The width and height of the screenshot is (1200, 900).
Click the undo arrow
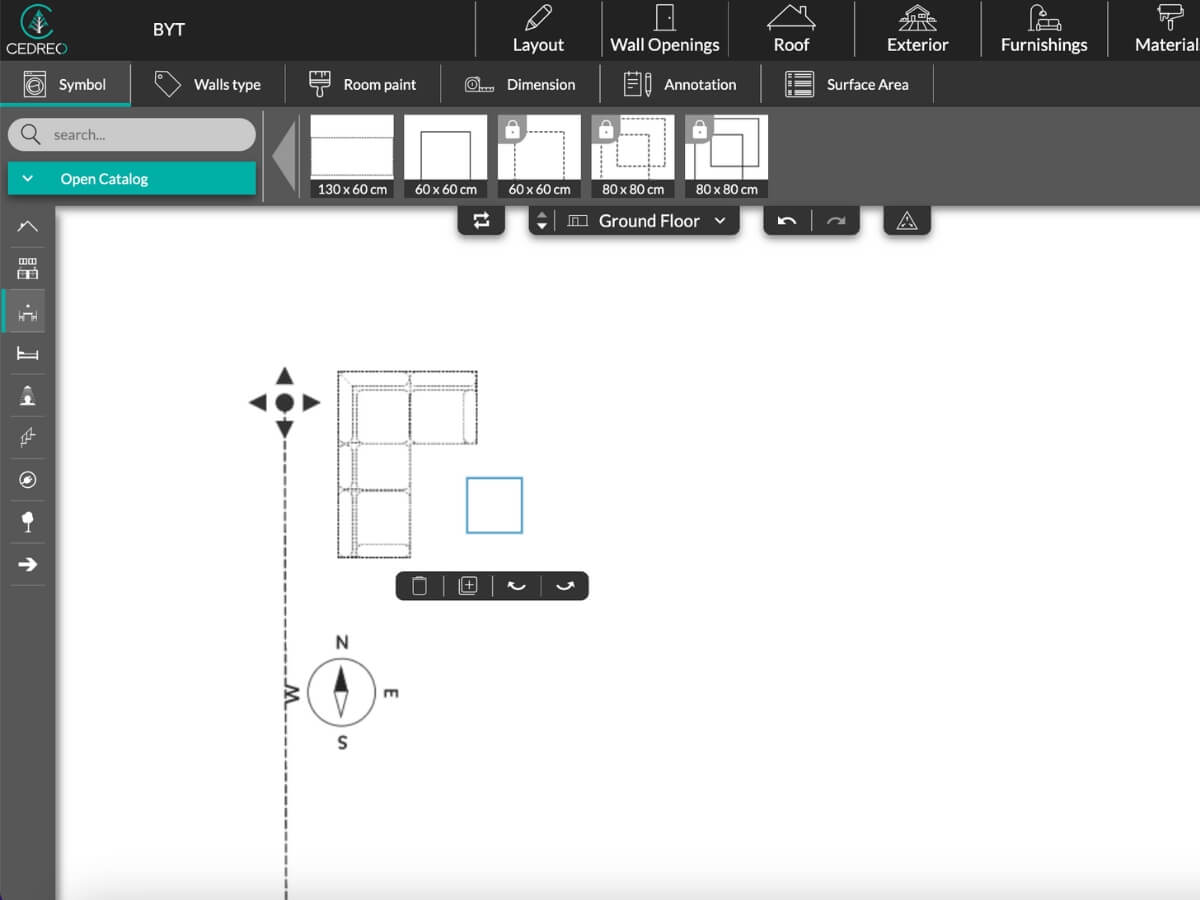(787, 221)
